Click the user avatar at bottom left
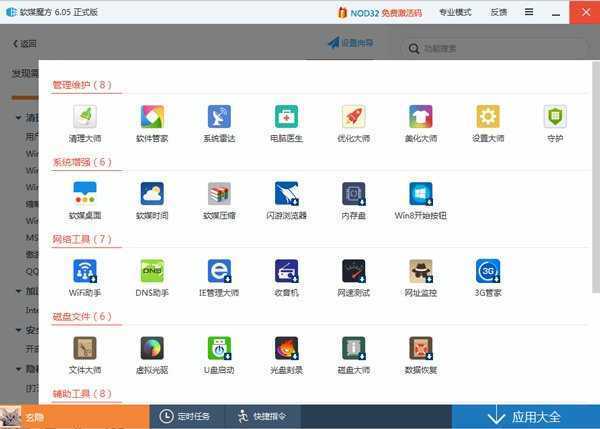Screen dimensions: 600x429 pyautogui.click(x=10, y=417)
